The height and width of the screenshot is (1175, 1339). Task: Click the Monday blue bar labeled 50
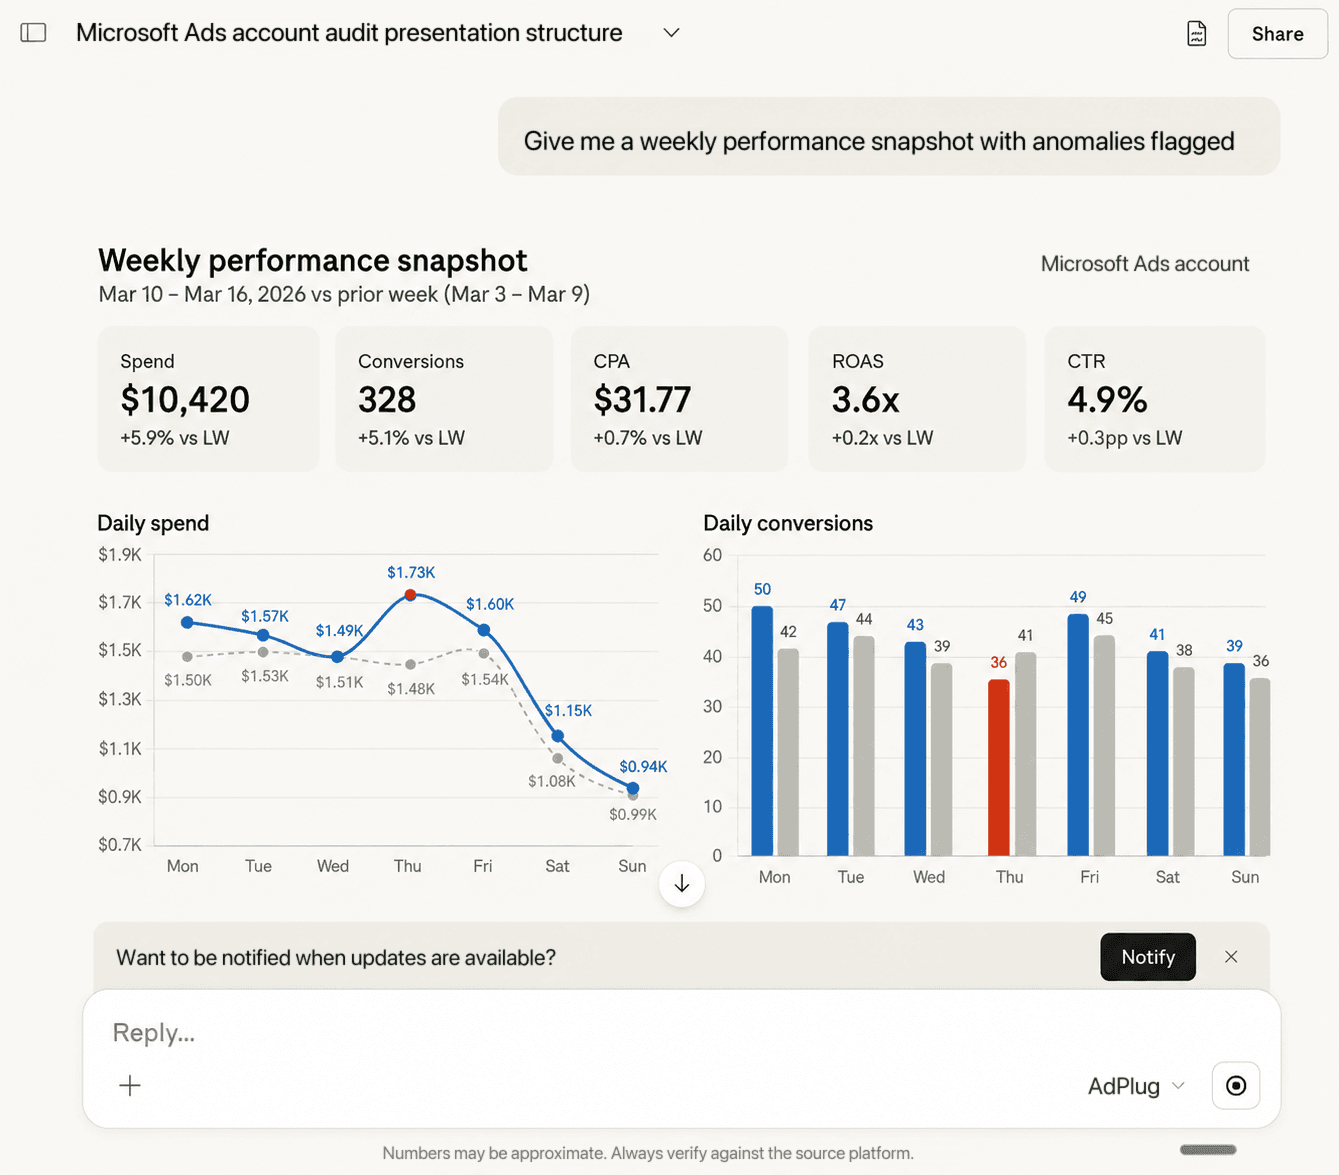(762, 731)
